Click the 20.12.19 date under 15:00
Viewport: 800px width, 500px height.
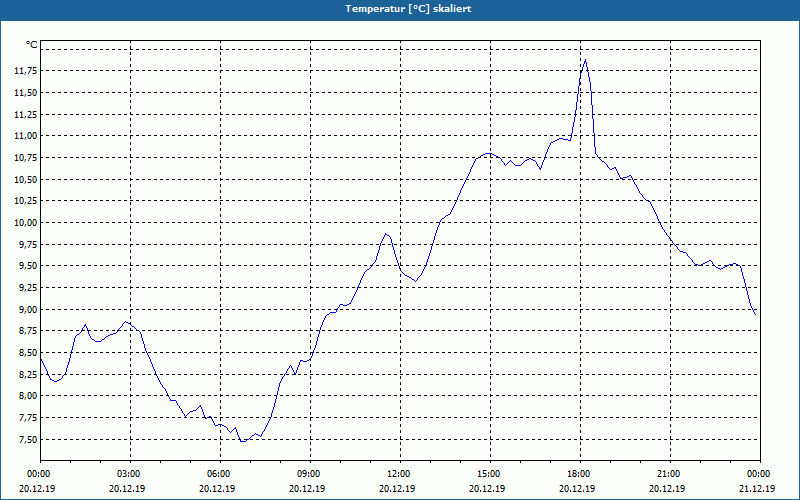click(487, 488)
